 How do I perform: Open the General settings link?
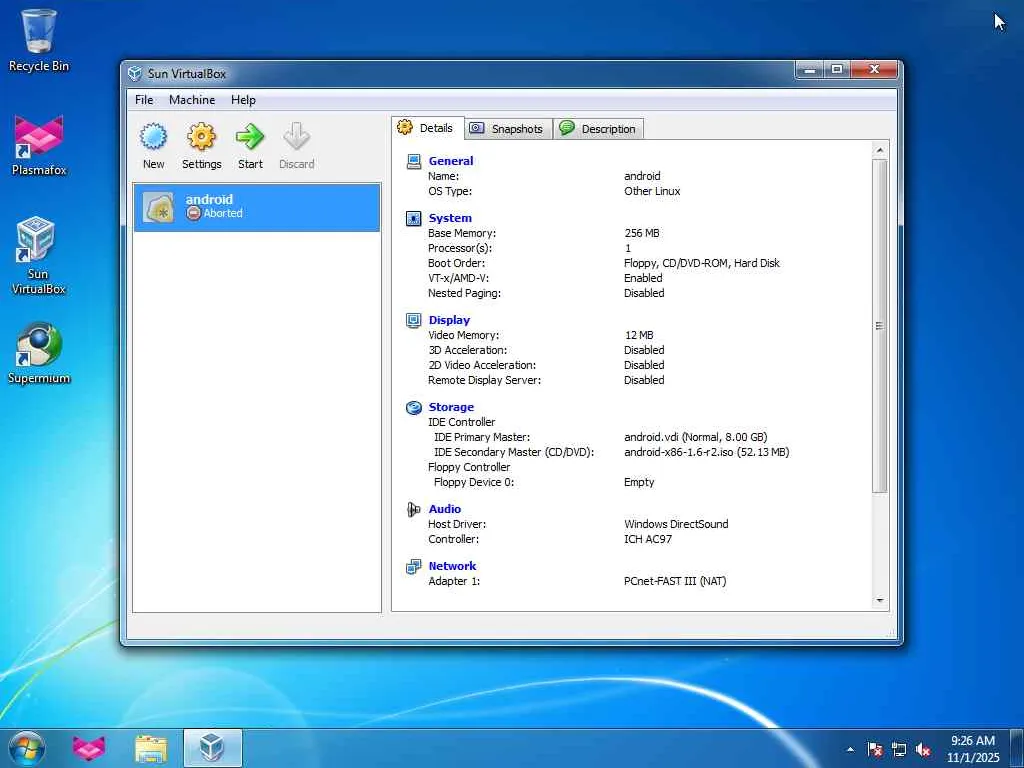[x=450, y=161]
